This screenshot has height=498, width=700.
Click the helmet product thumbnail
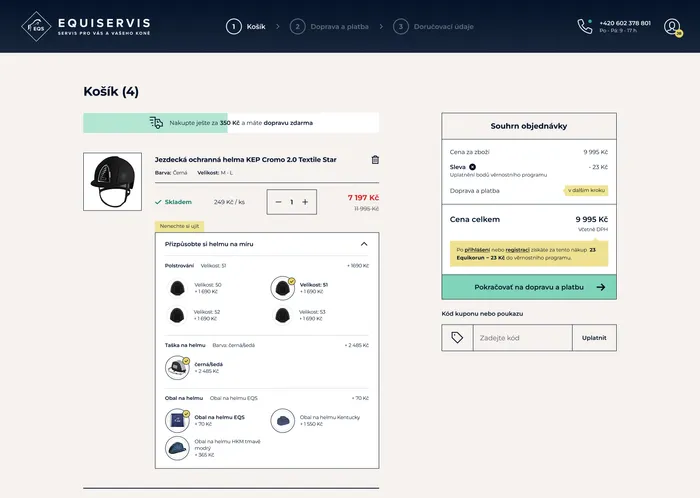(x=112, y=182)
